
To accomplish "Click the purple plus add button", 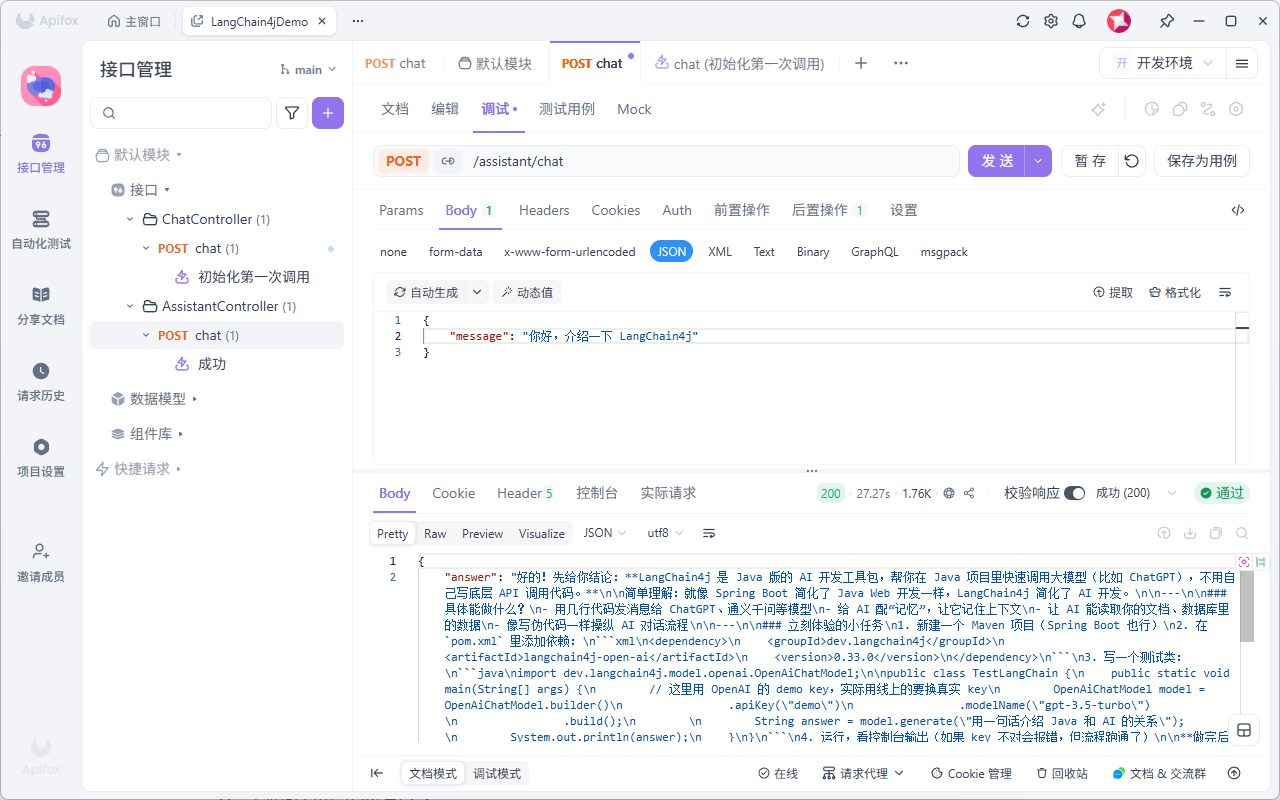I will pyautogui.click(x=328, y=113).
